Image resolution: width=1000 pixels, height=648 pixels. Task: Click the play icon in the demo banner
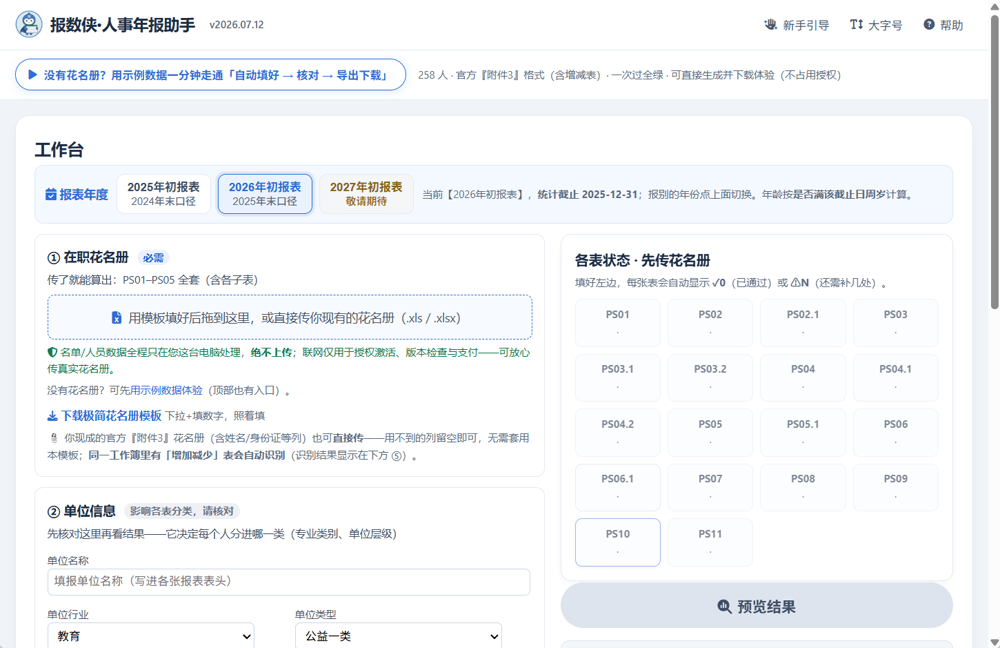point(33,75)
